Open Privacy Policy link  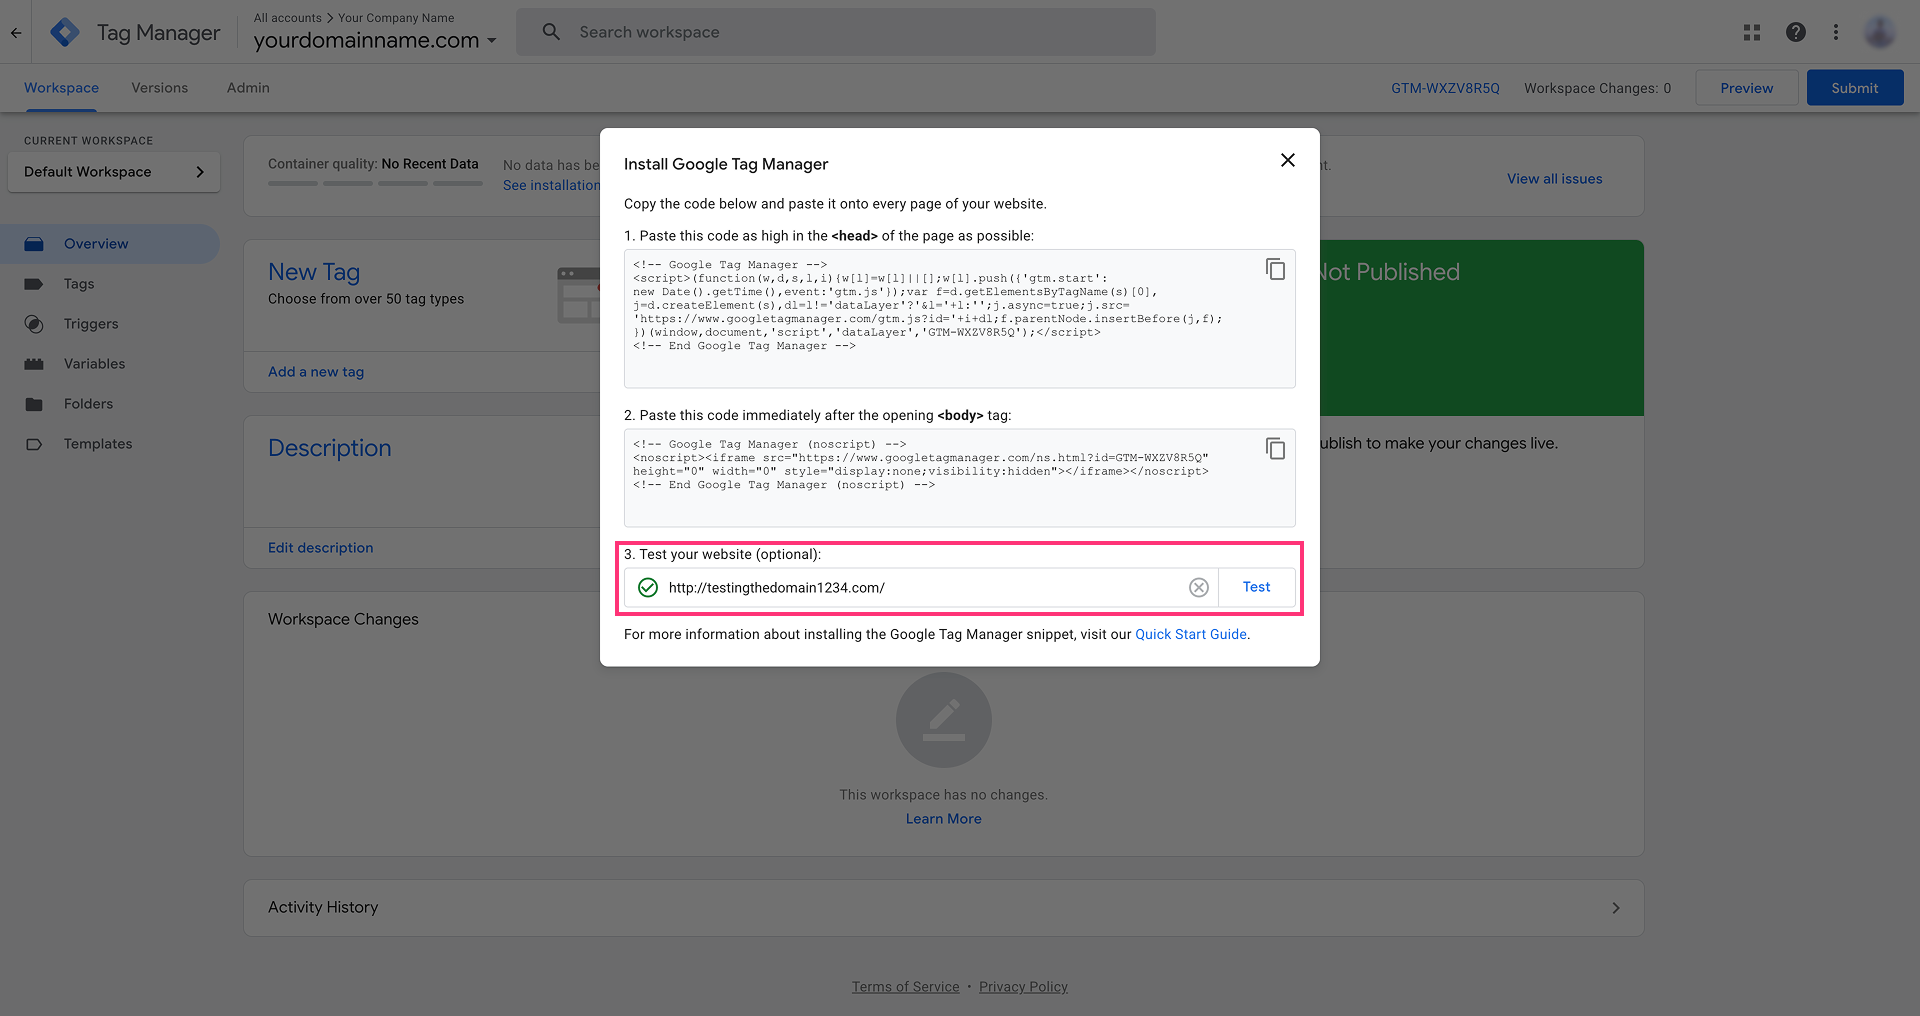pos(1023,987)
